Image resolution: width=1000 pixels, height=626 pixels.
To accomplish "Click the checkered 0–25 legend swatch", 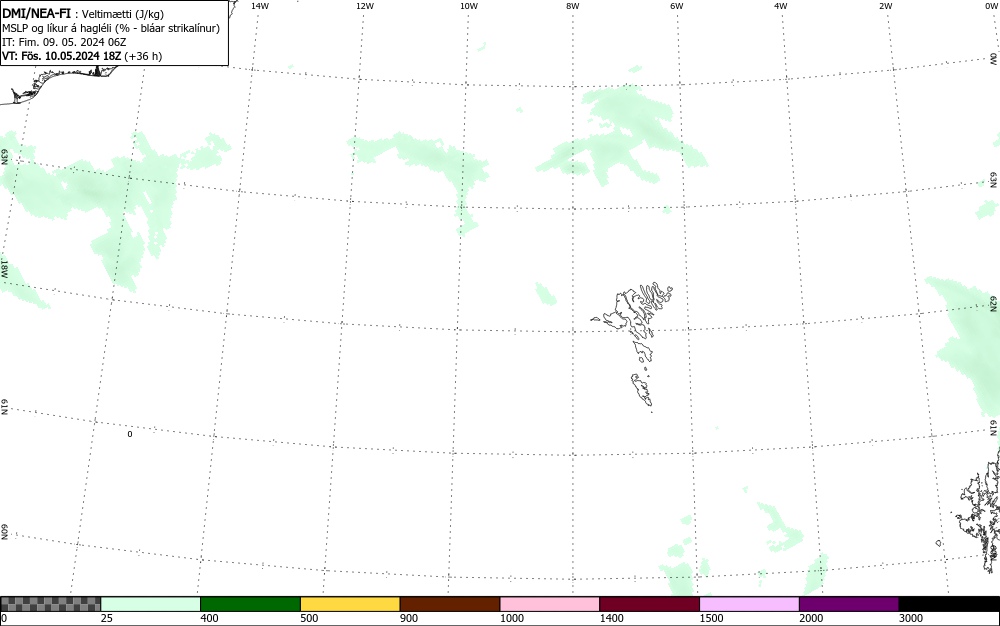I will click(50, 604).
